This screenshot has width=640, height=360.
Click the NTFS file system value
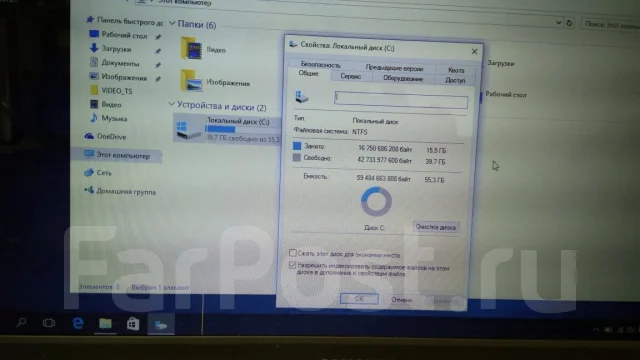click(x=360, y=132)
